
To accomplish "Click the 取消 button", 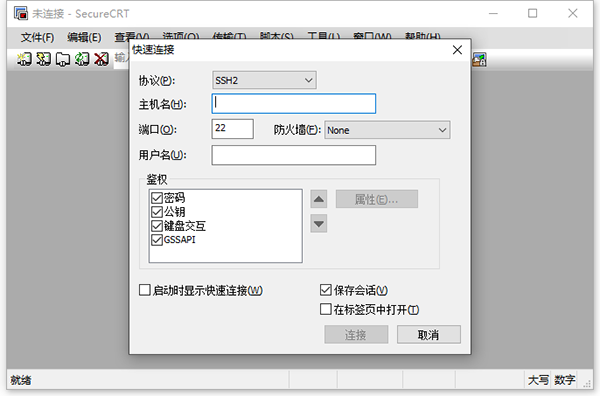I will point(429,335).
